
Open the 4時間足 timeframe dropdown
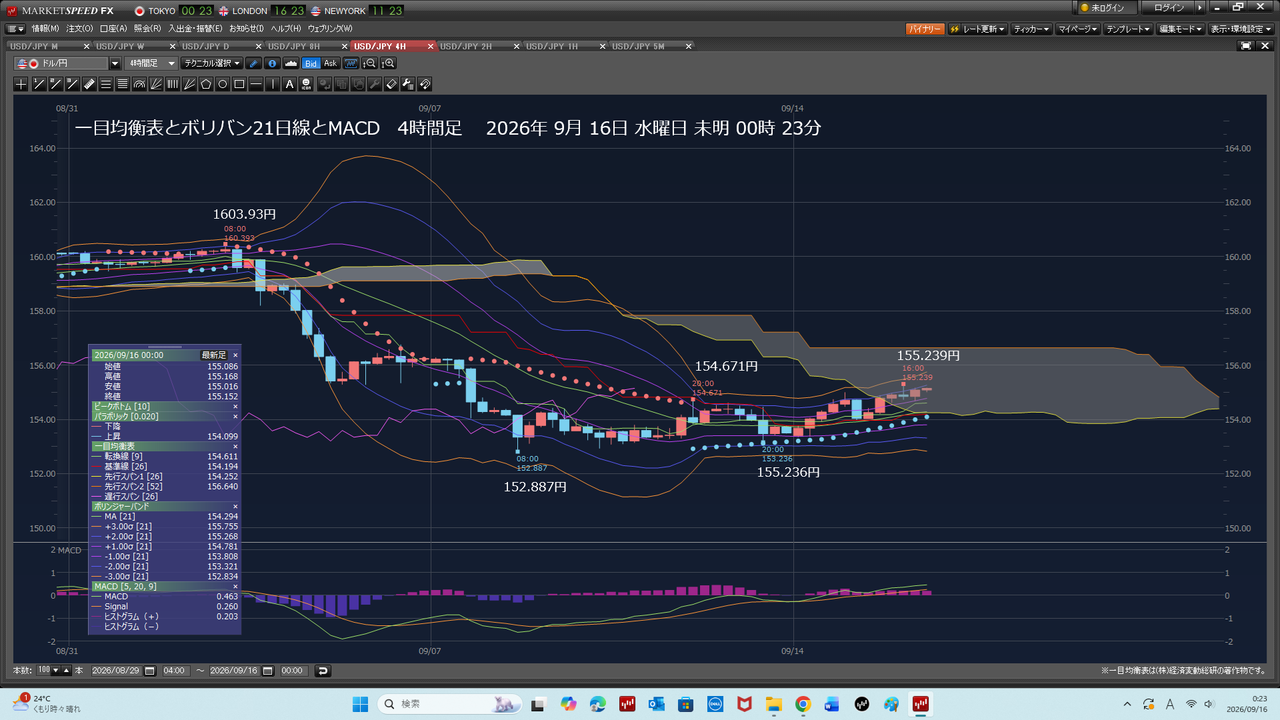click(151, 63)
